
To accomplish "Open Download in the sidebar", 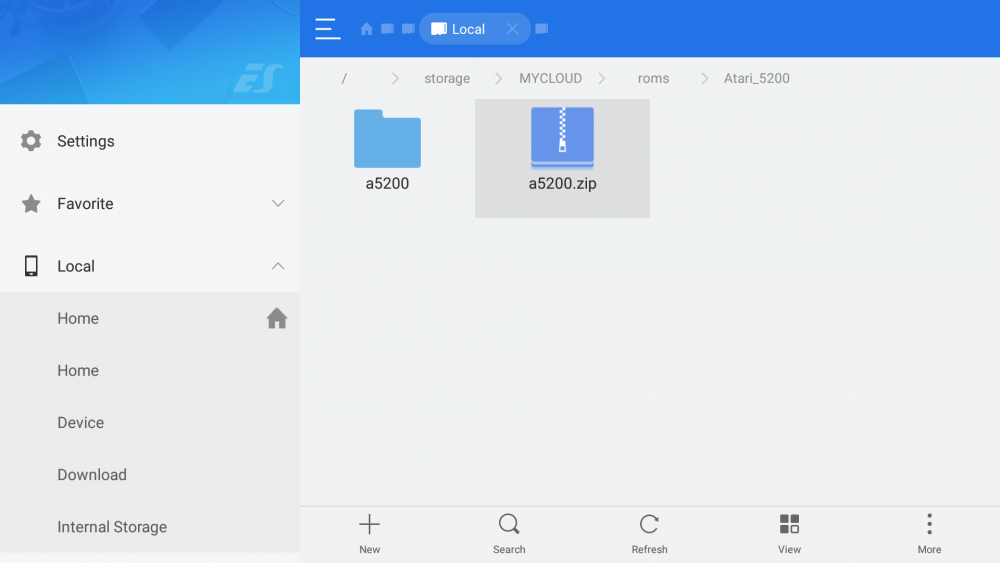I will [x=92, y=475].
